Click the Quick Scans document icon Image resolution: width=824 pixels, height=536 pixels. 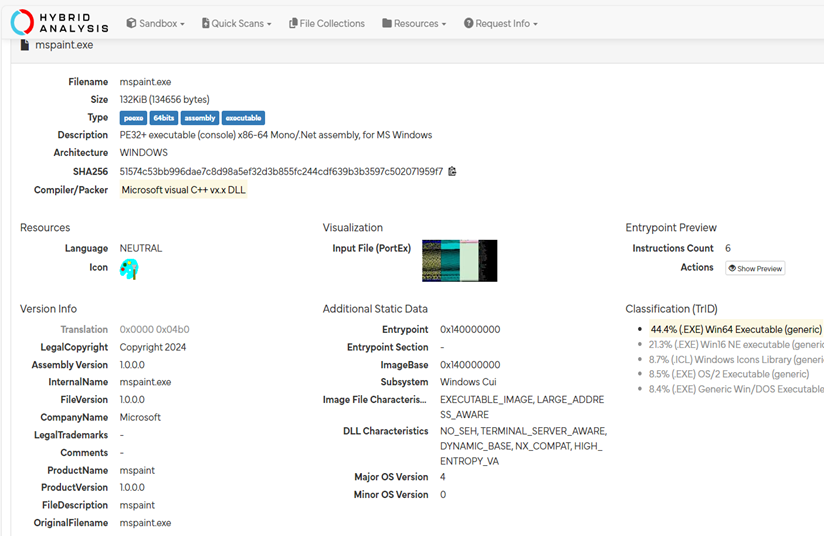pyautogui.click(x=205, y=23)
